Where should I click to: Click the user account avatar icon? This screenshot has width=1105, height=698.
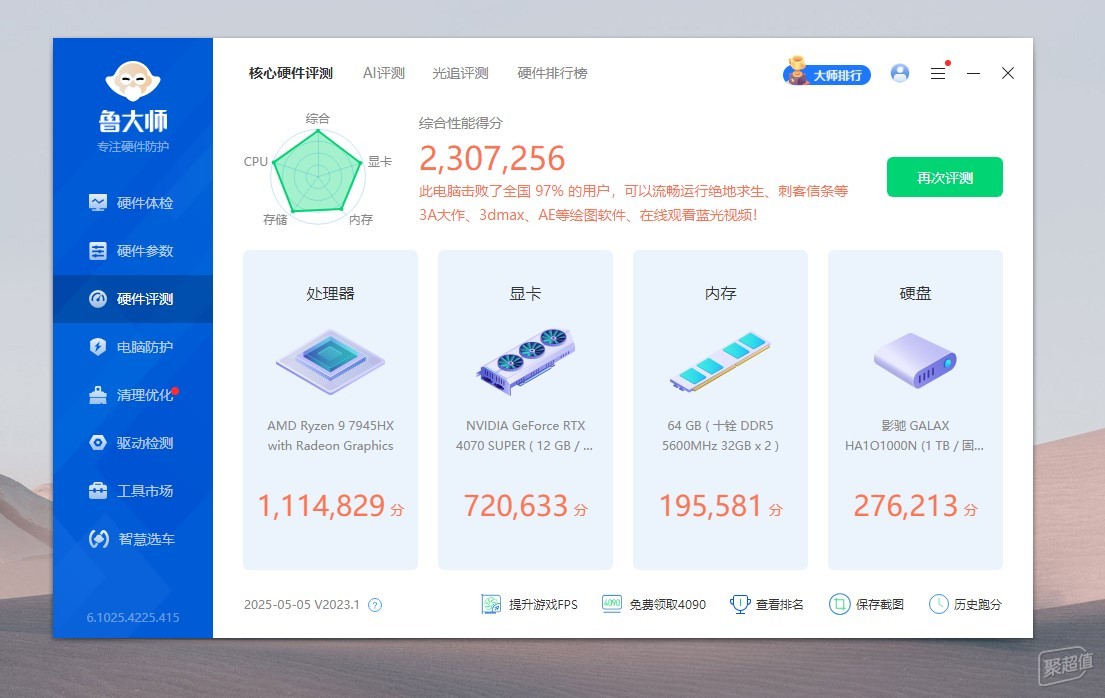point(900,73)
